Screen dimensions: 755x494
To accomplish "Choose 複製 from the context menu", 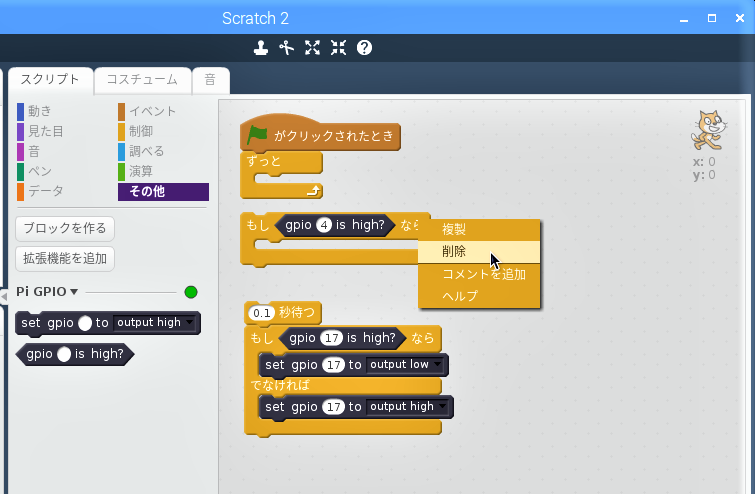I will (x=479, y=229).
